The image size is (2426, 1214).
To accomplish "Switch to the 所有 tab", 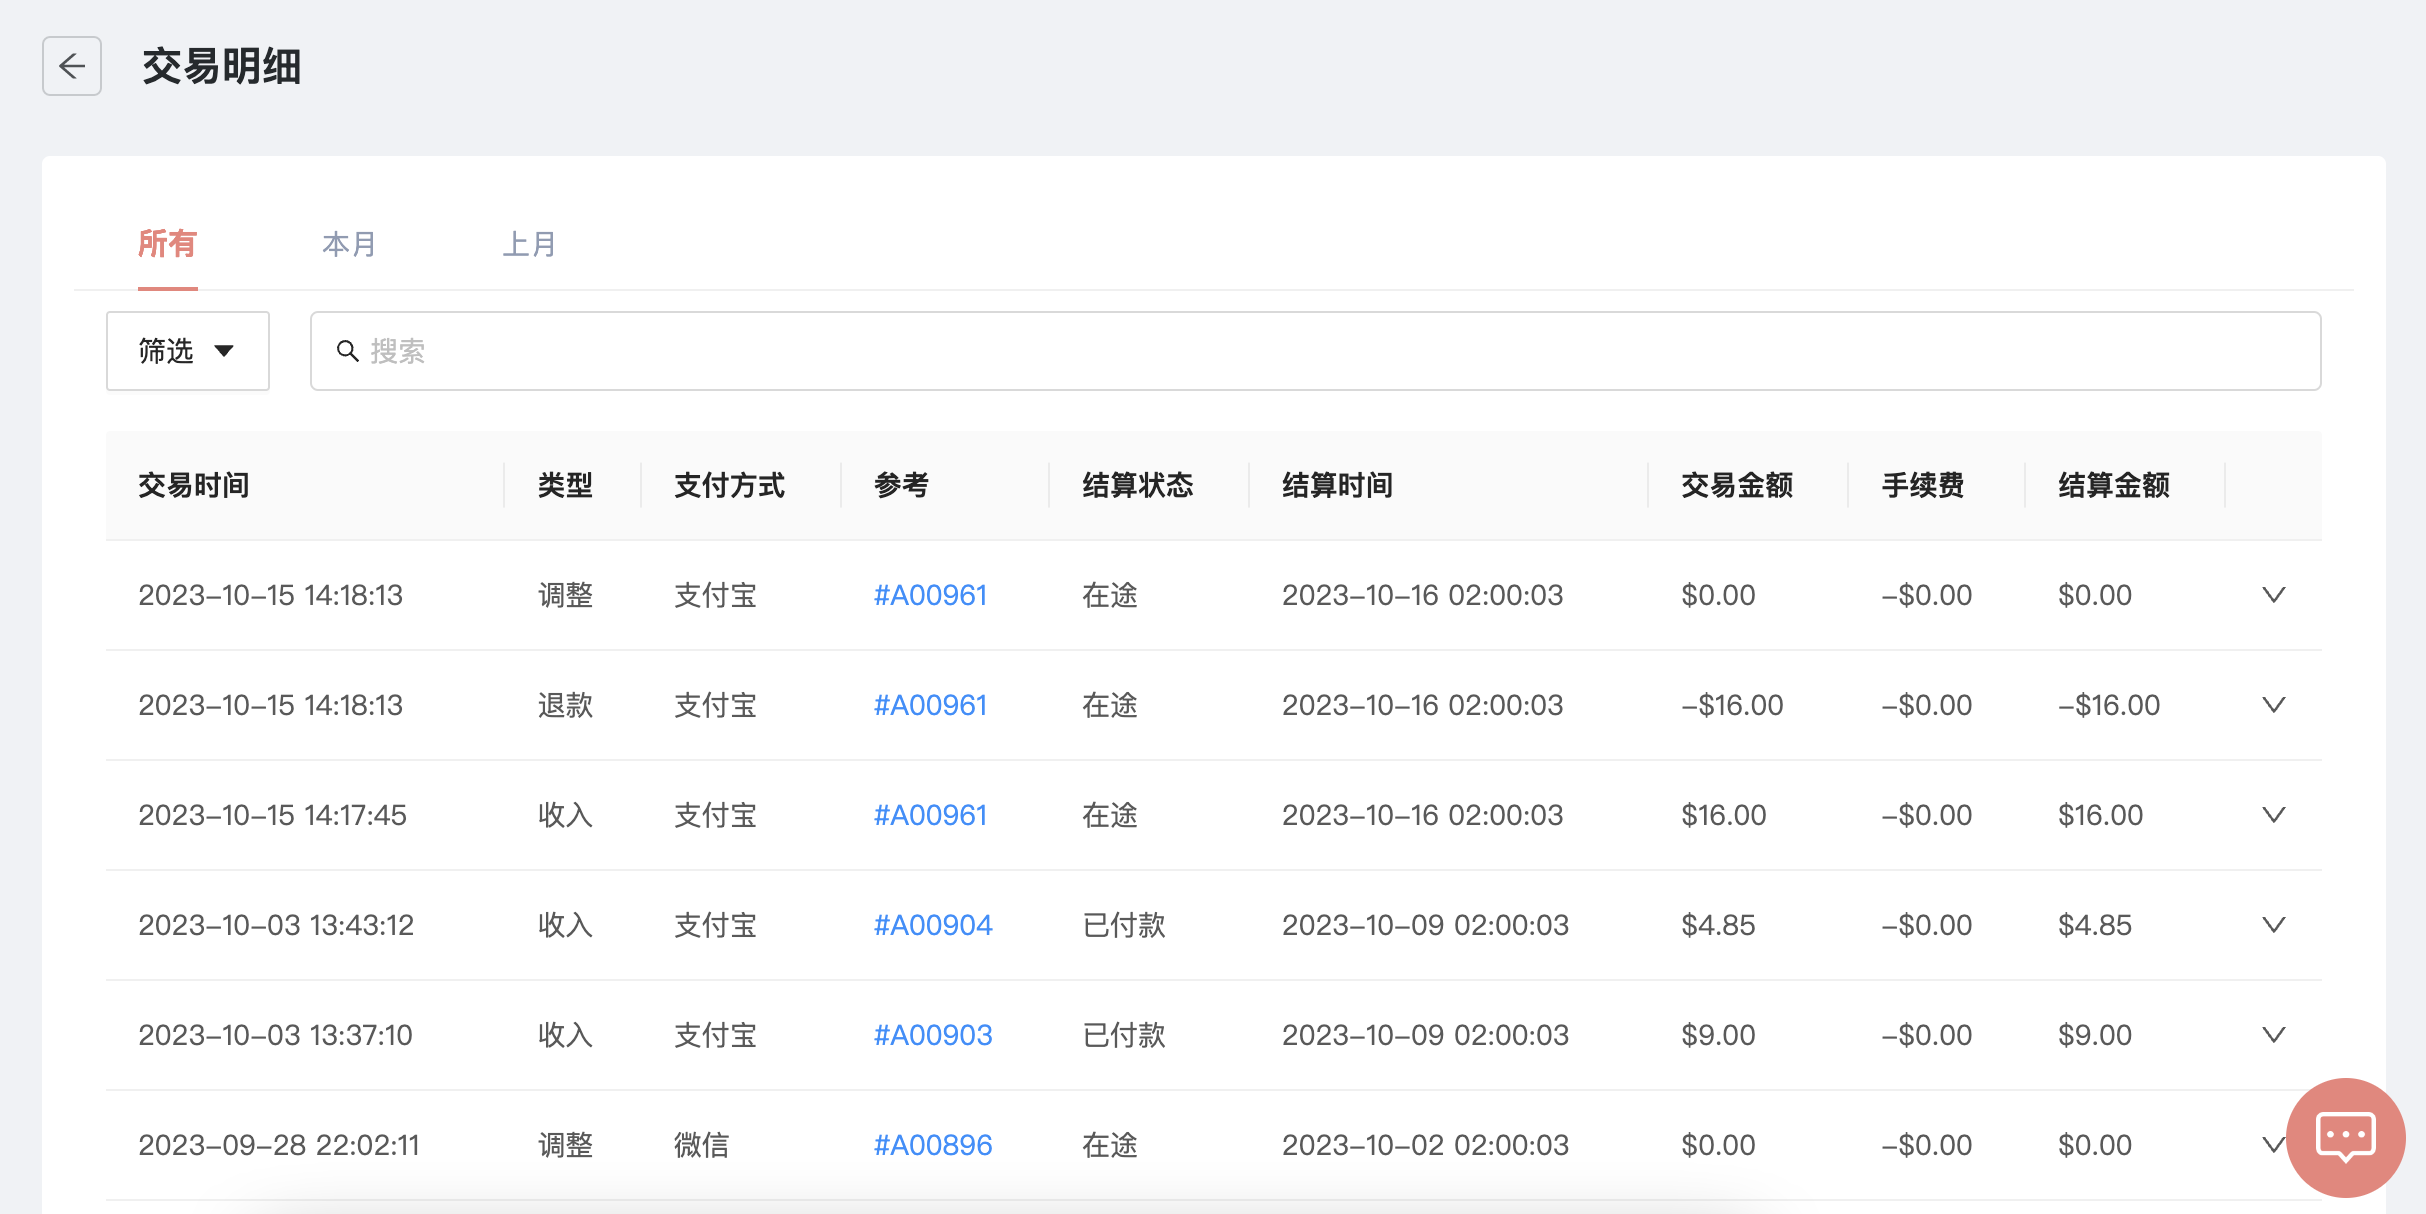I will coord(167,244).
